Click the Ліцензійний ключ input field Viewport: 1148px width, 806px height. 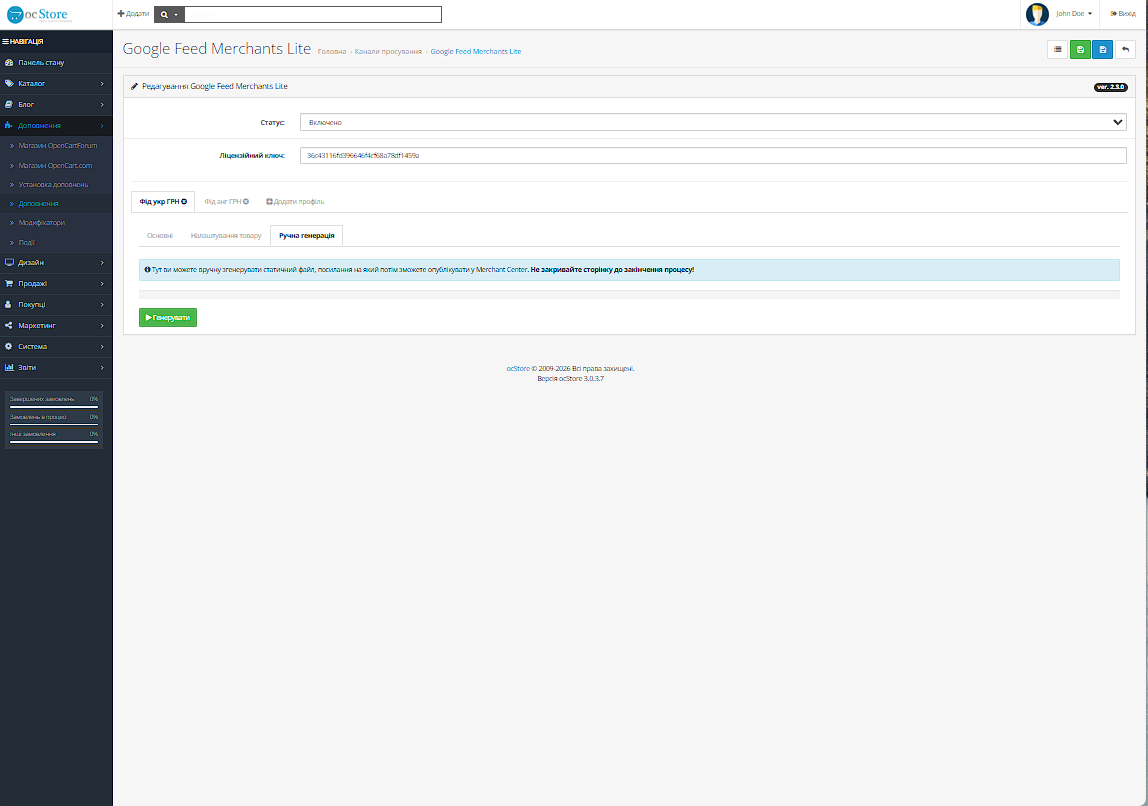(713, 155)
